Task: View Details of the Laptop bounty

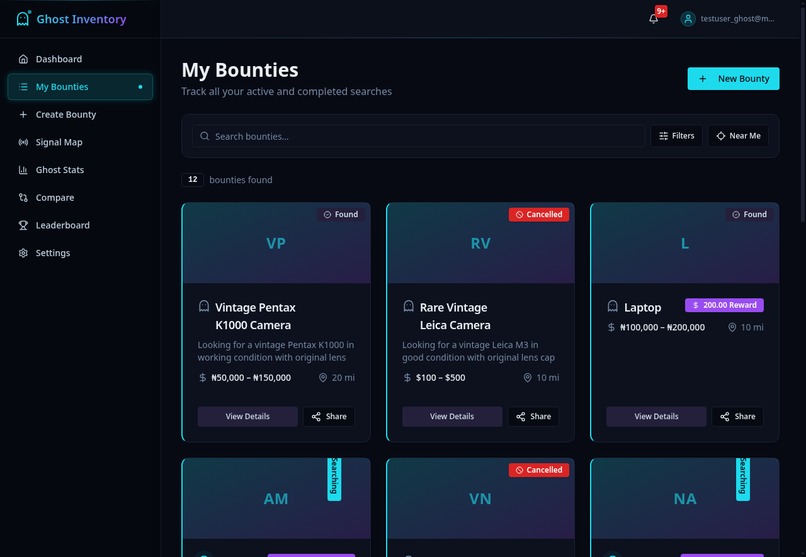Action: click(656, 417)
